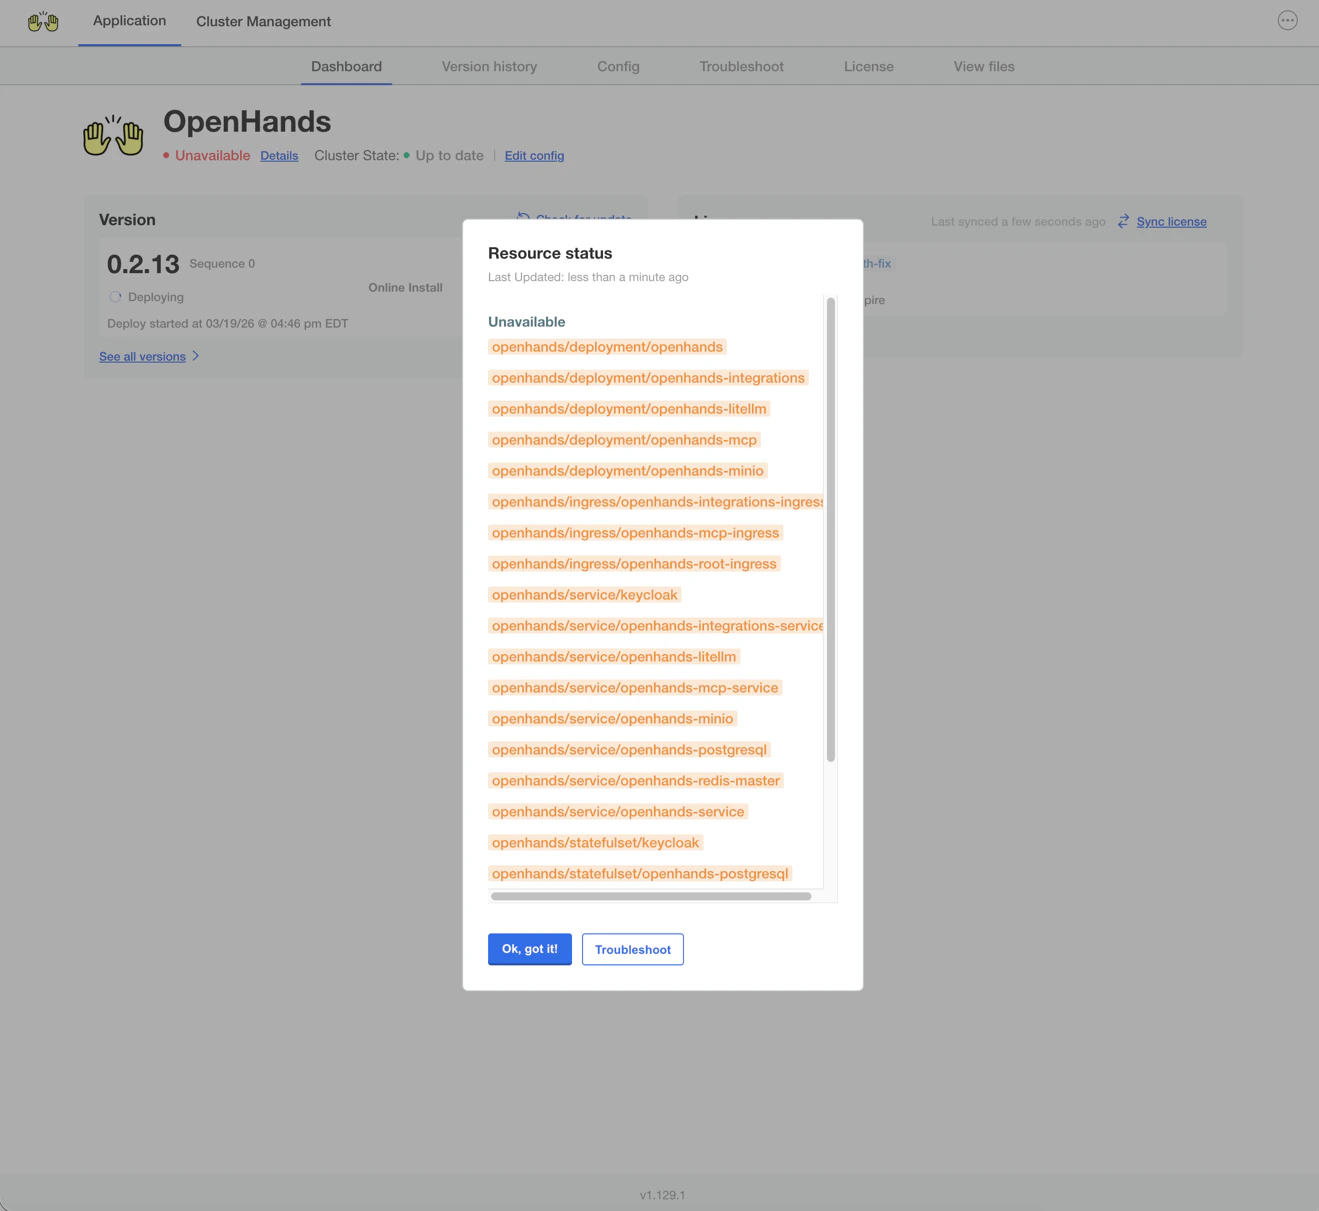Click the Sync license arrows icon
The height and width of the screenshot is (1211, 1319).
click(x=1124, y=221)
